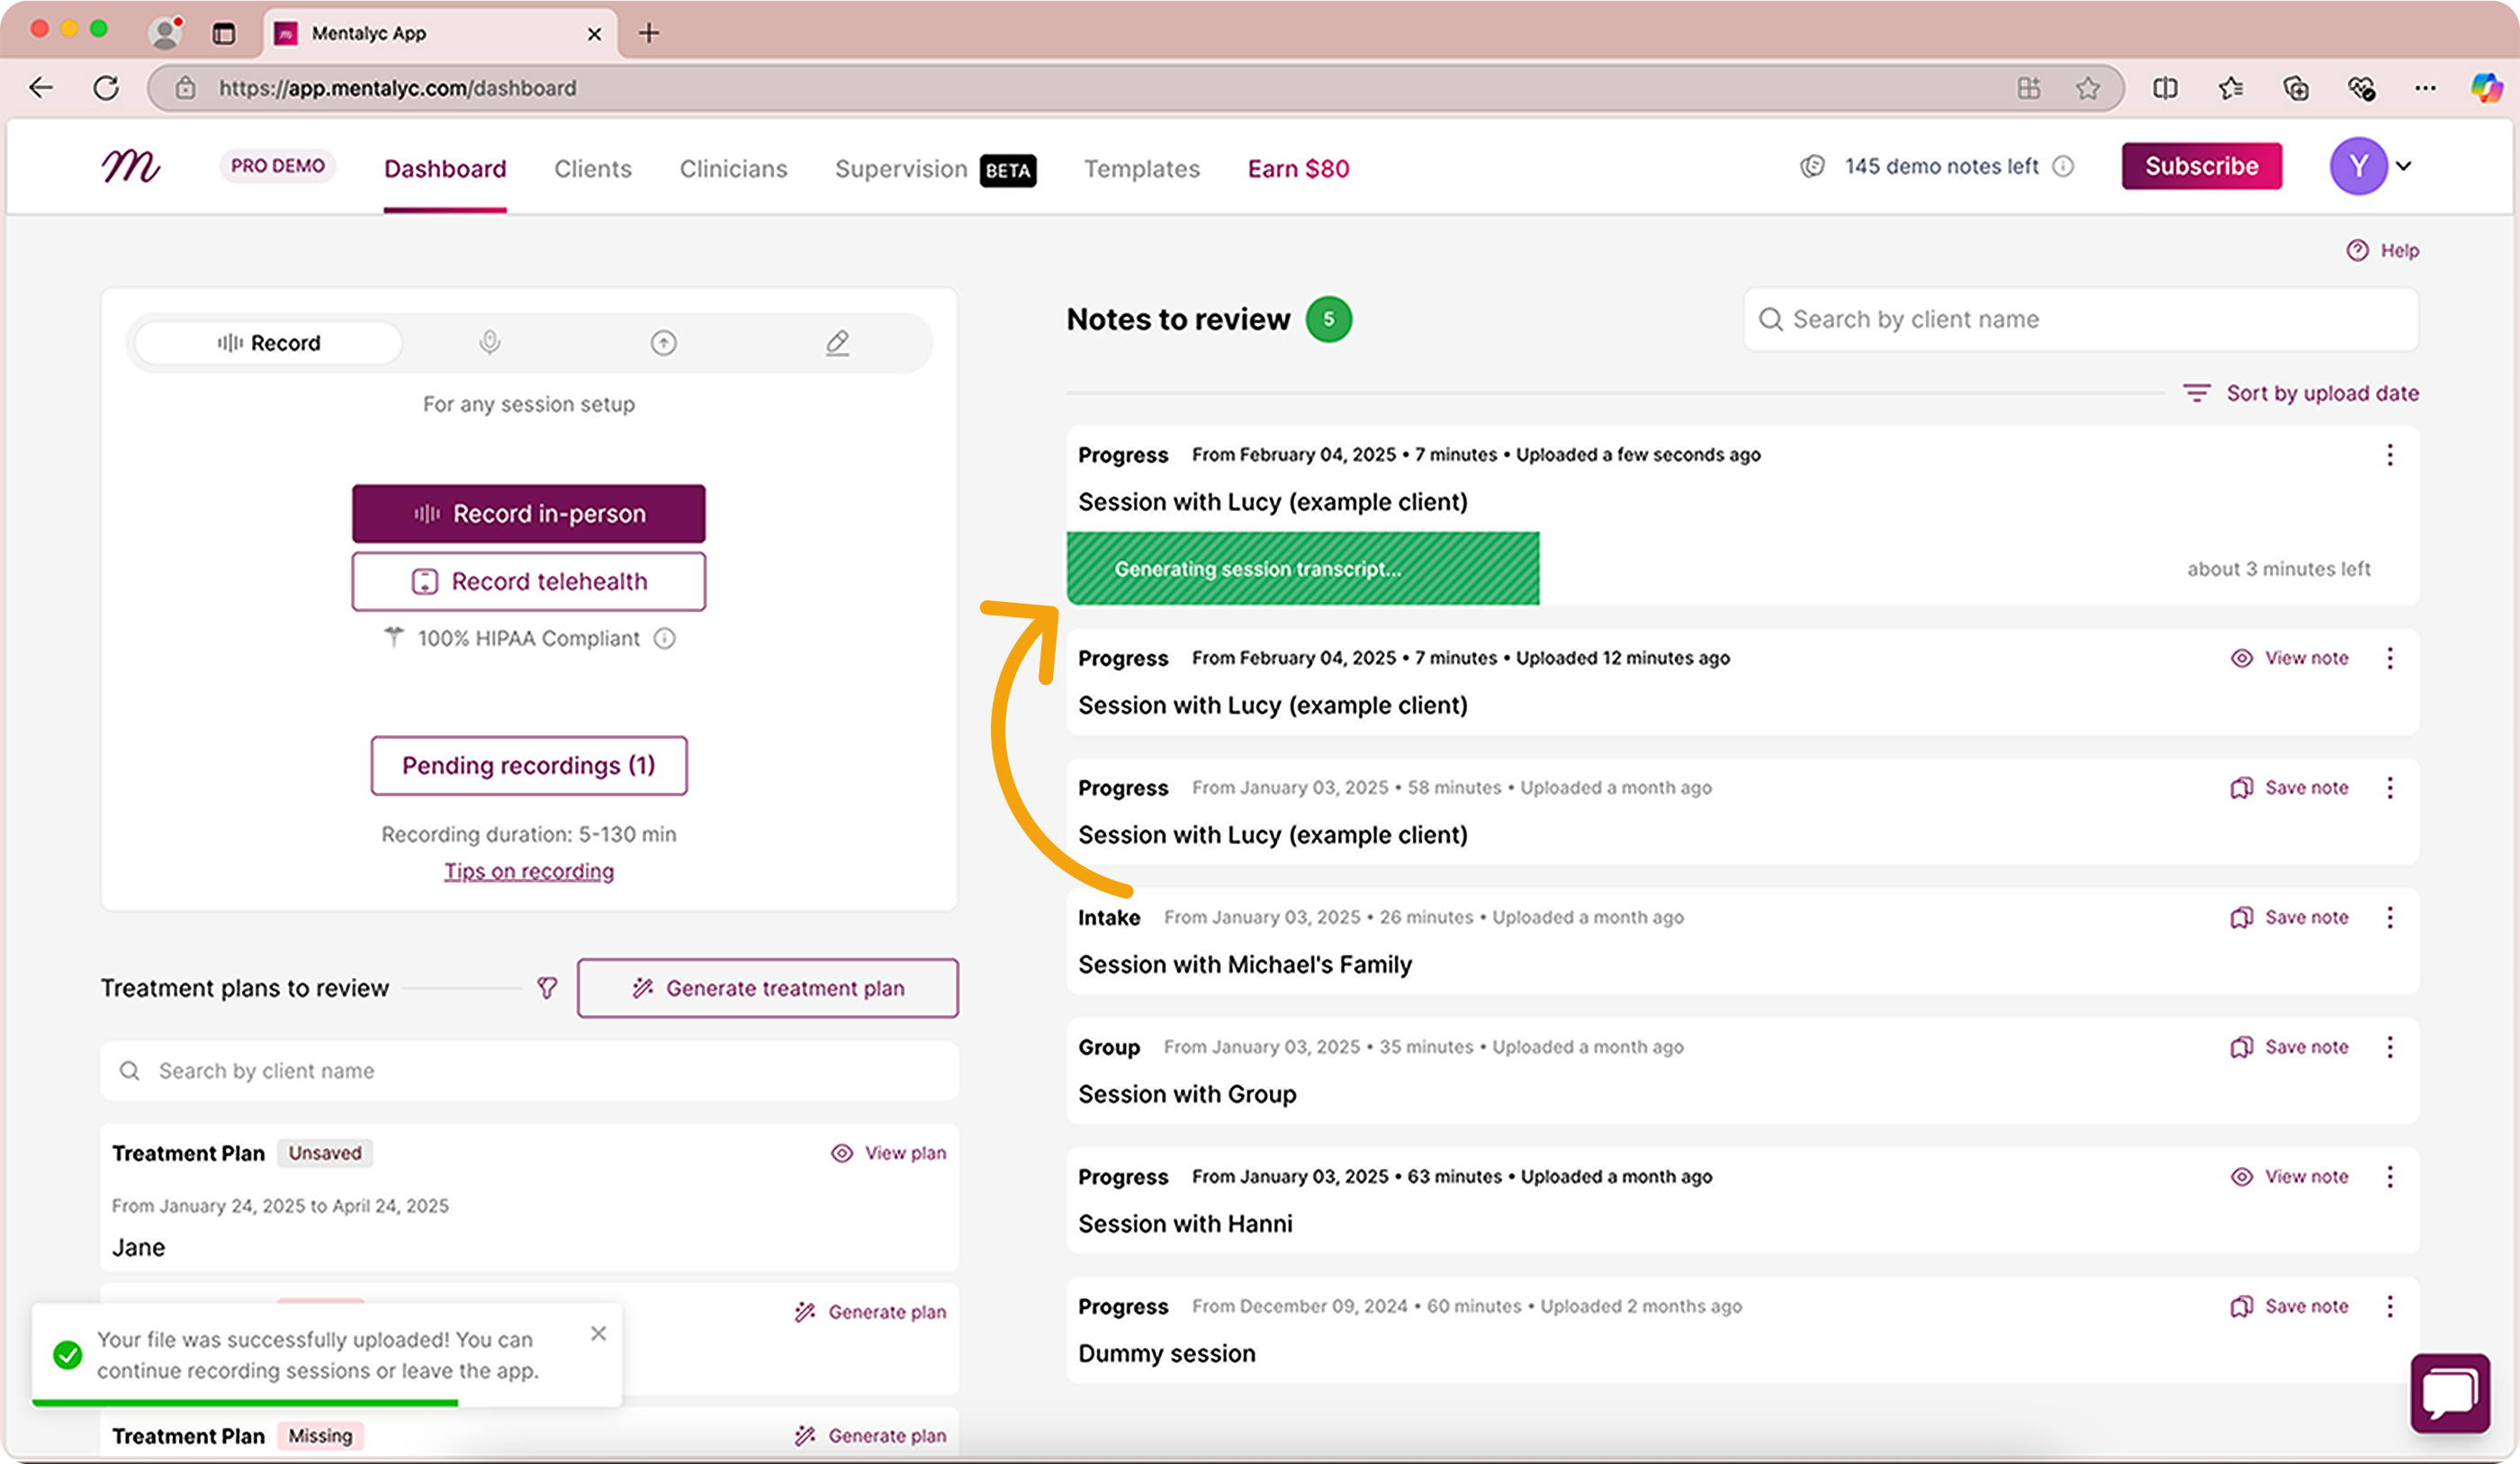Viewport: 2520px width, 1464px height.
Task: Open Sort by upload date menu
Action: click(2301, 393)
